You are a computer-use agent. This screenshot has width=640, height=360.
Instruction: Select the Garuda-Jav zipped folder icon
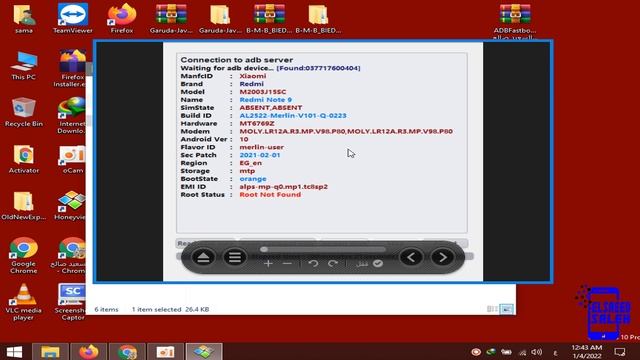click(x=220, y=19)
